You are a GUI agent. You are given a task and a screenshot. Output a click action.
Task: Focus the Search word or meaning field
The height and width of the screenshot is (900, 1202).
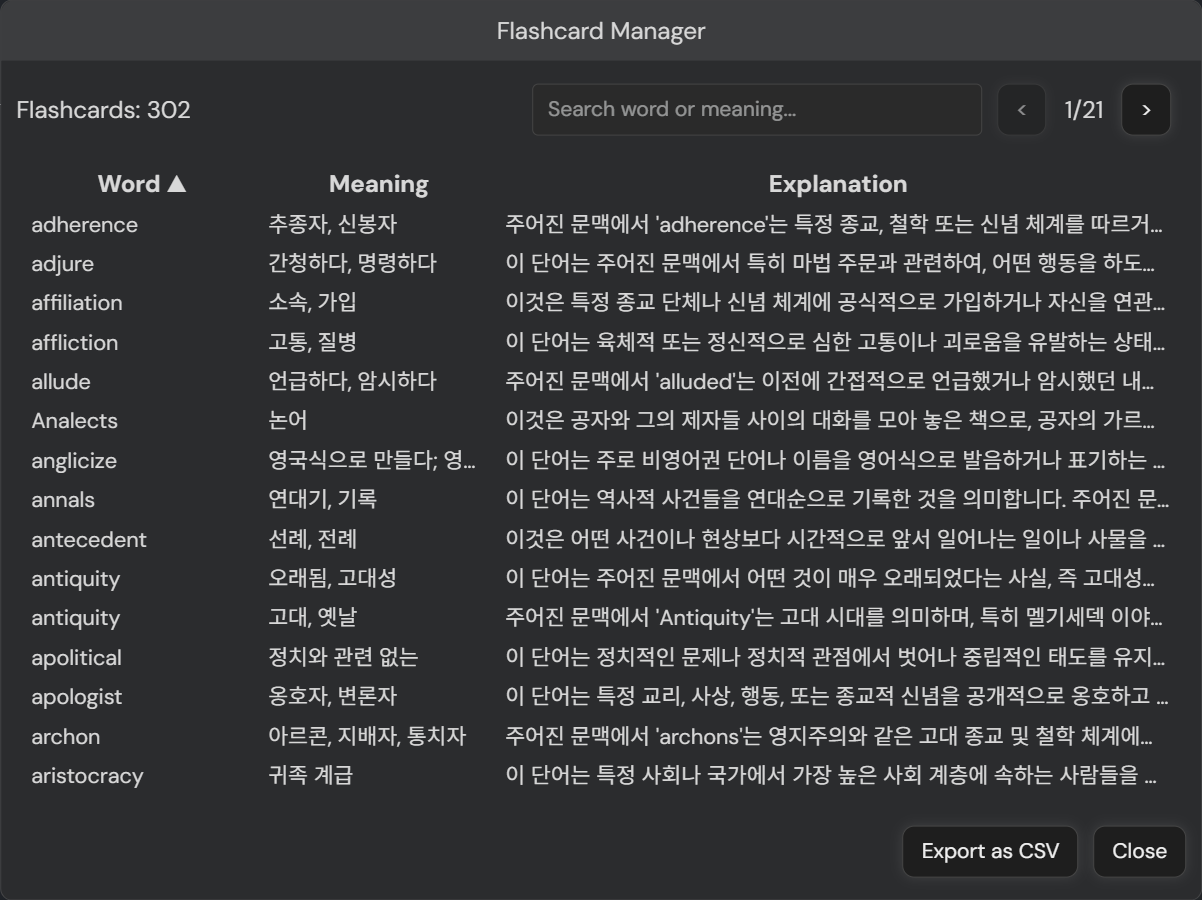[756, 110]
